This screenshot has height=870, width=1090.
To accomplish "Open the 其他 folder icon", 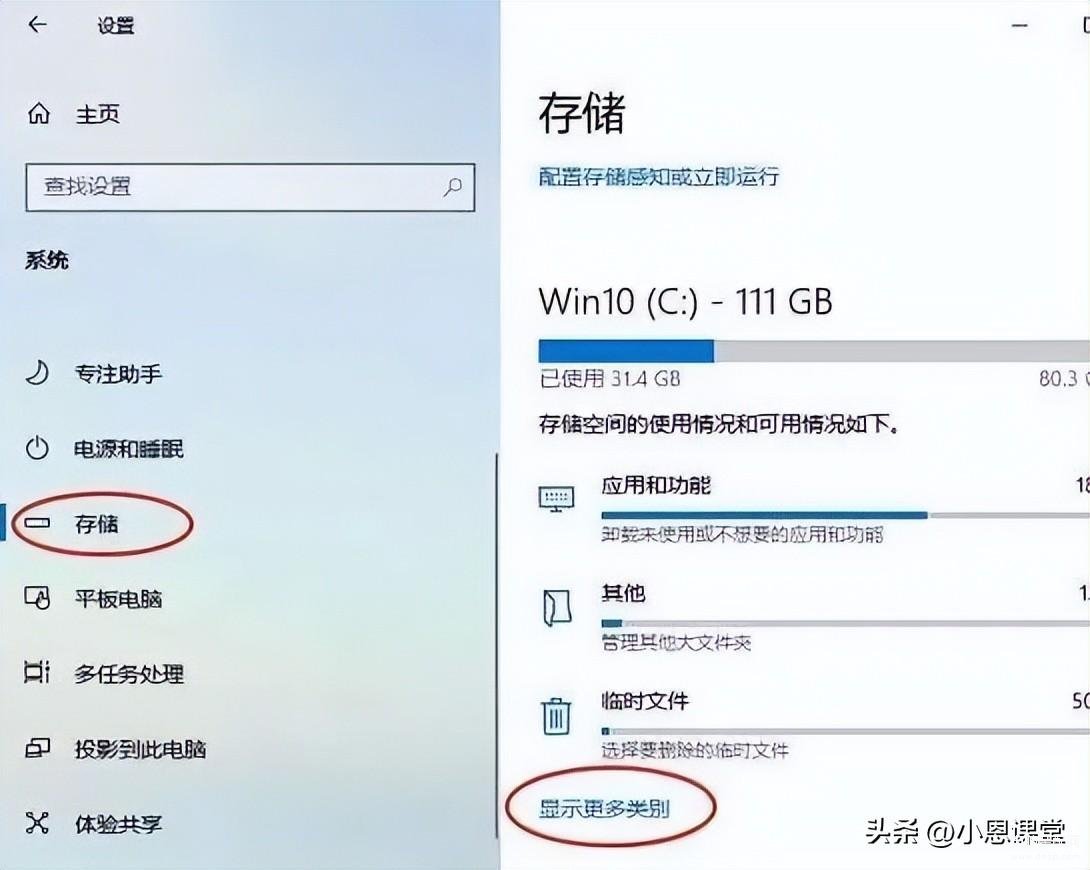I will tap(557, 608).
